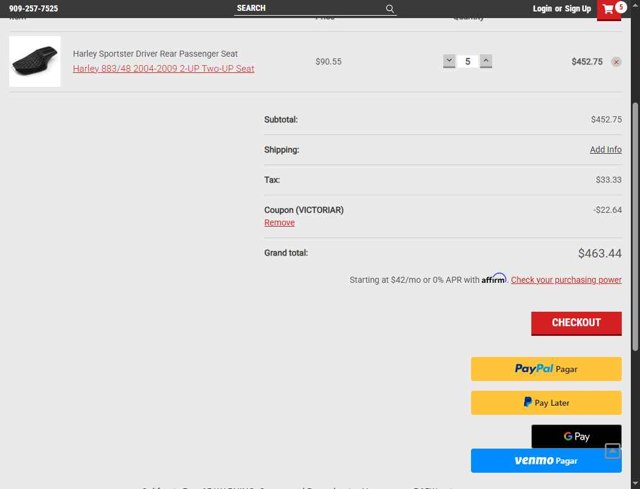This screenshot has width=640, height=489.
Task: Click the phone number 909-257-7525
Action: (x=33, y=9)
